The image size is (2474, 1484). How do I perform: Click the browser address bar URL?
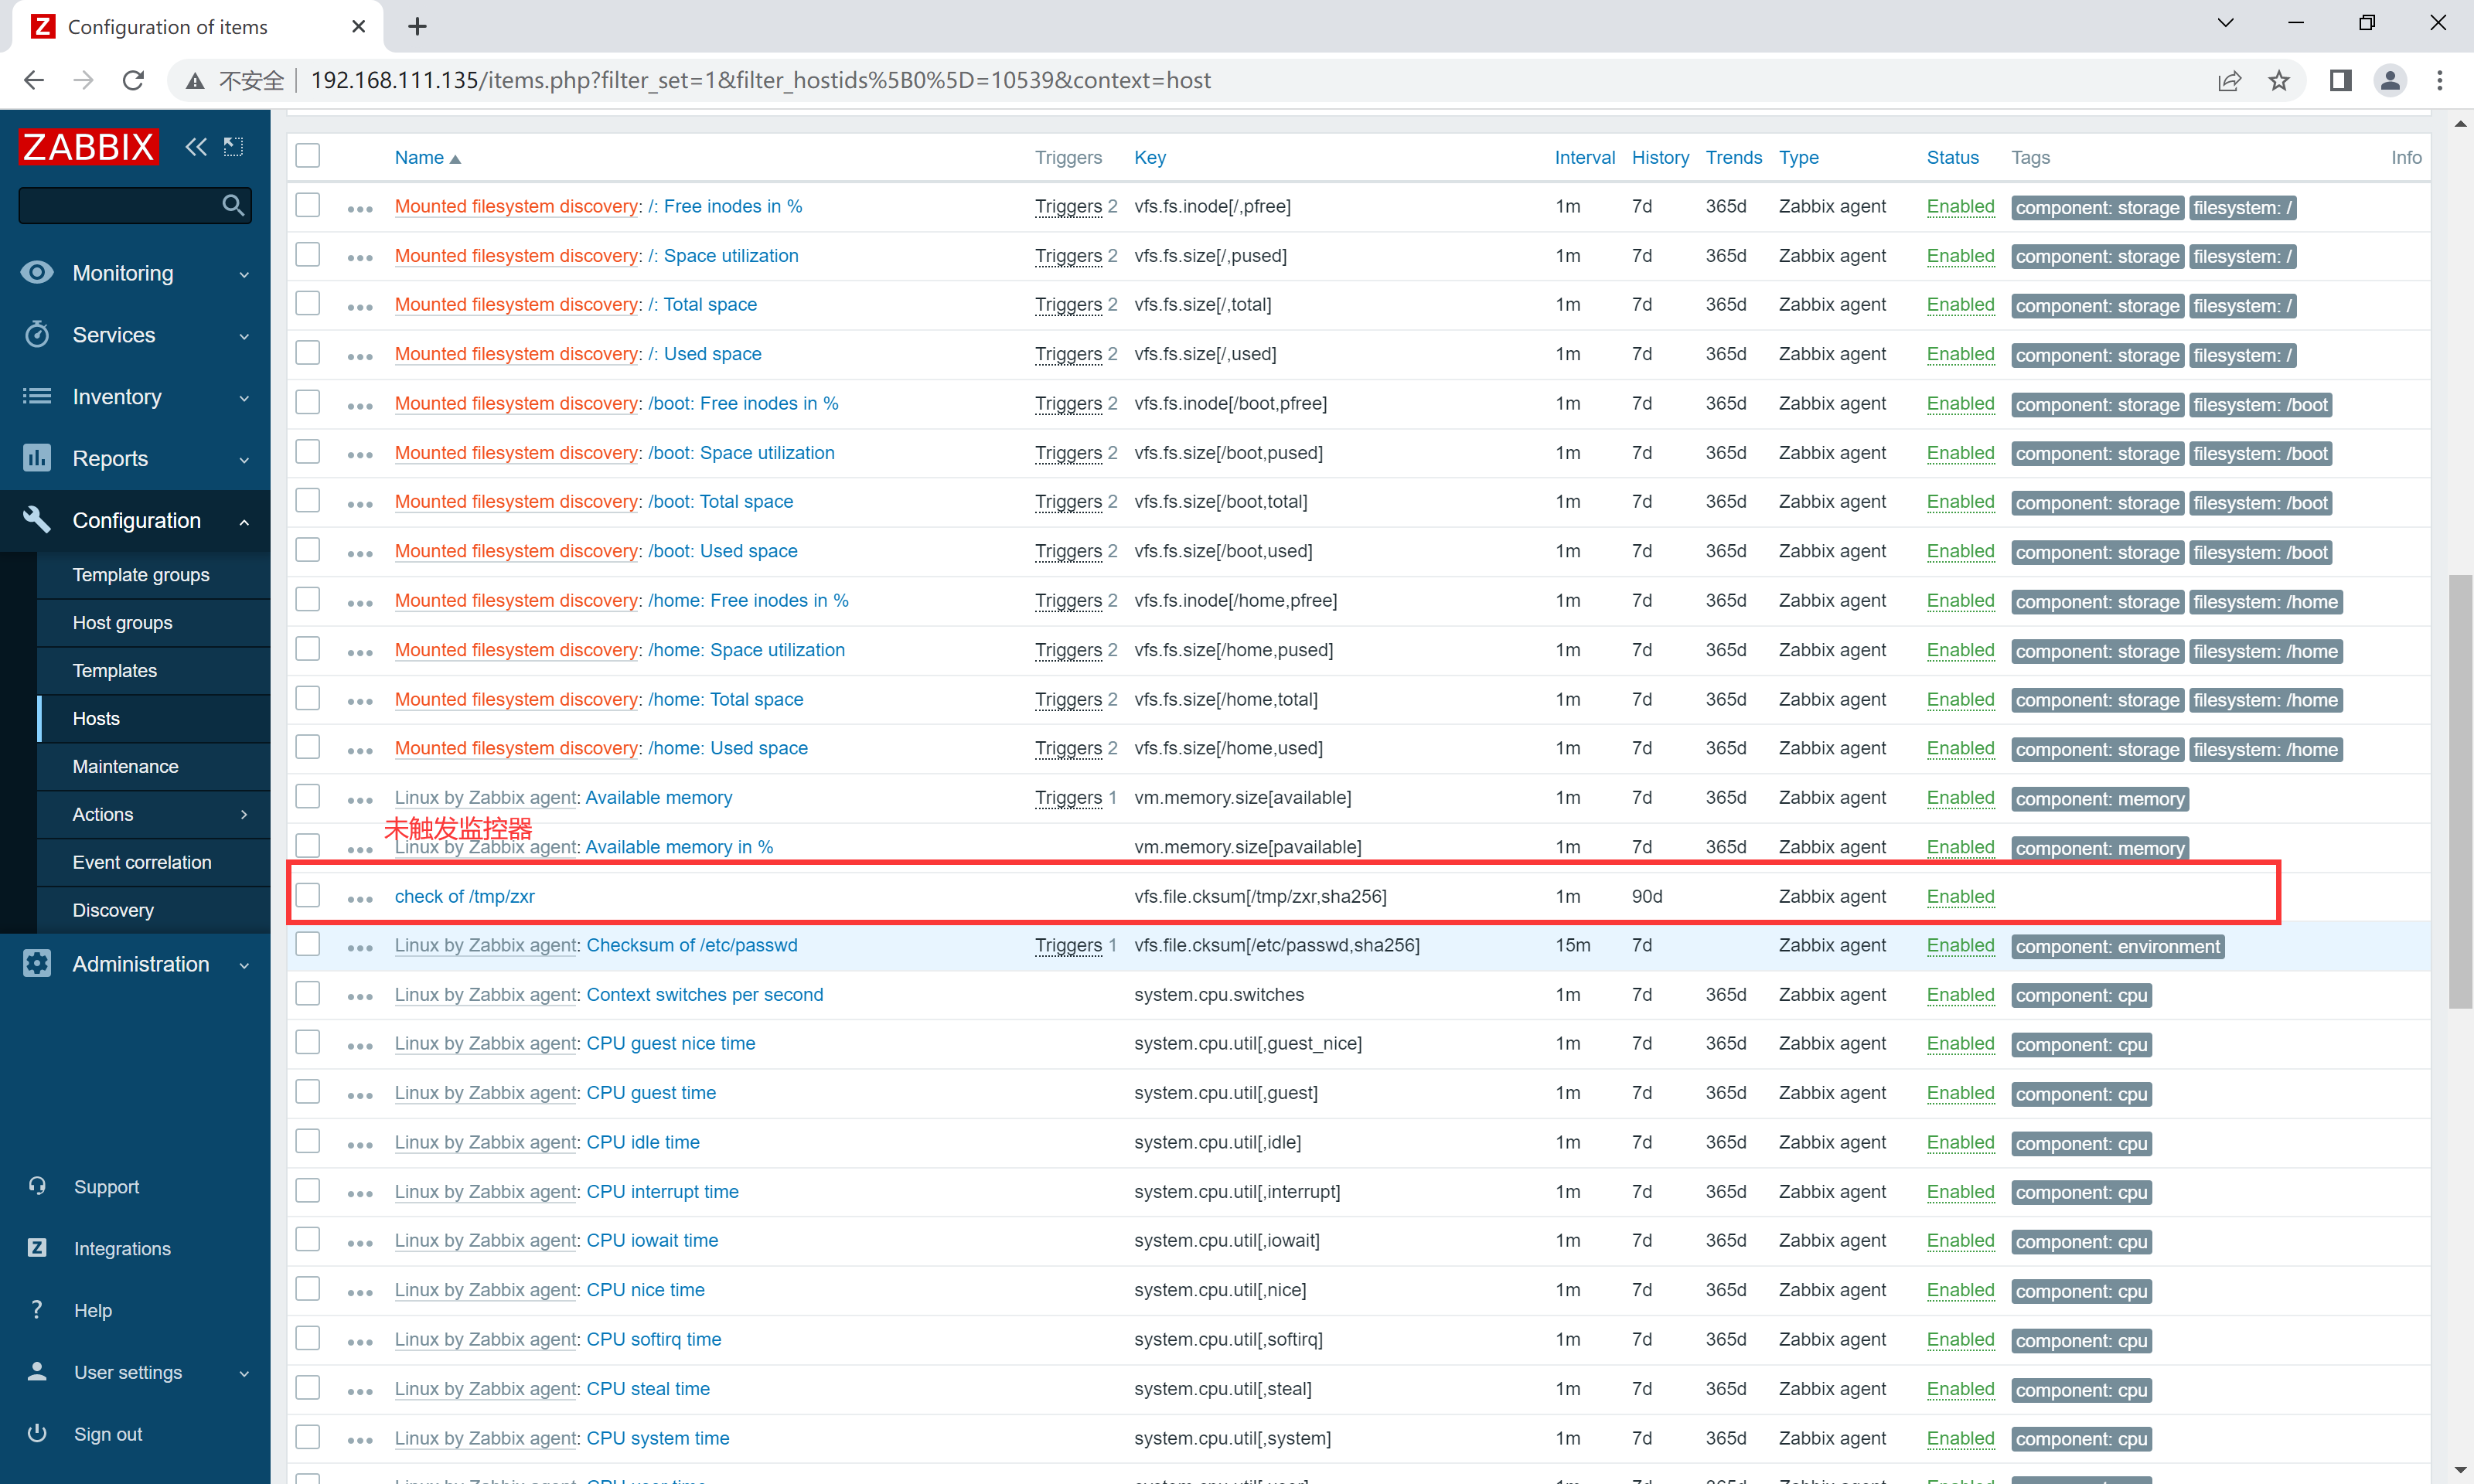point(760,81)
